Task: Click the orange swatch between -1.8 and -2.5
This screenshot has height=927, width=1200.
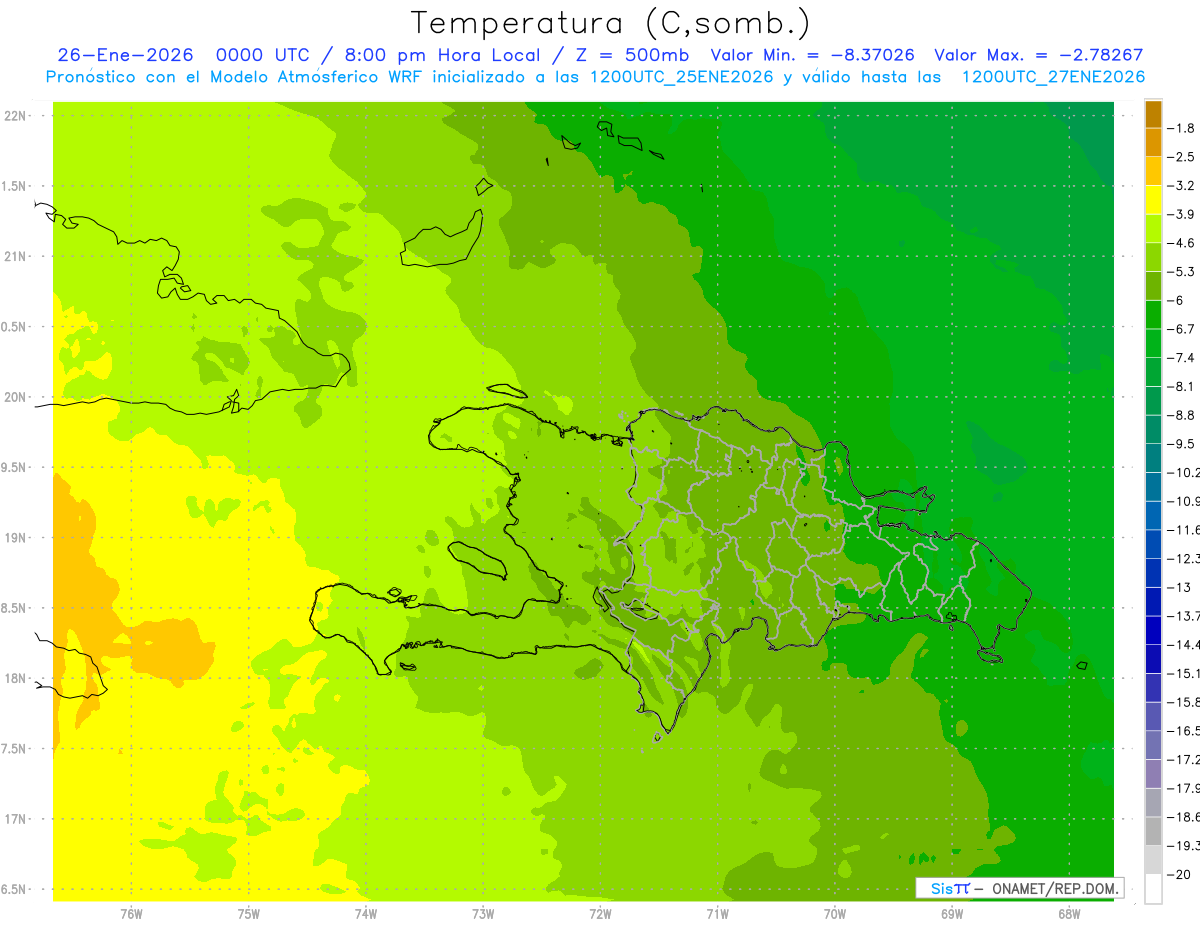Action: [1153, 142]
